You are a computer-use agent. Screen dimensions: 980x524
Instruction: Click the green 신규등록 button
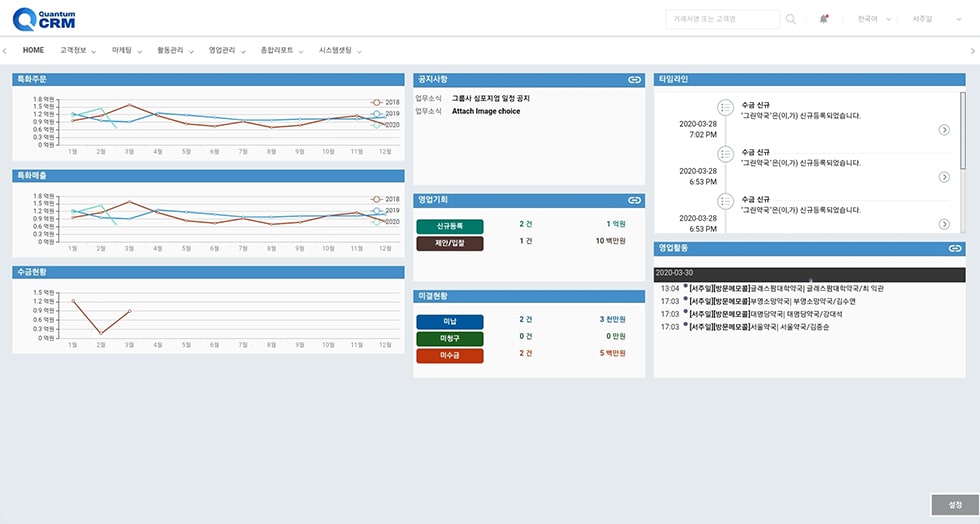(x=449, y=226)
